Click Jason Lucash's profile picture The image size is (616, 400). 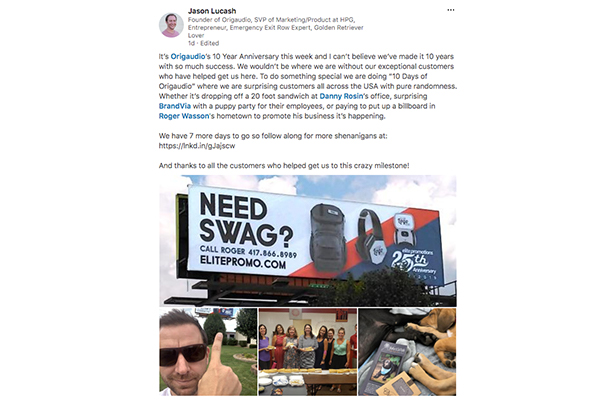click(171, 25)
